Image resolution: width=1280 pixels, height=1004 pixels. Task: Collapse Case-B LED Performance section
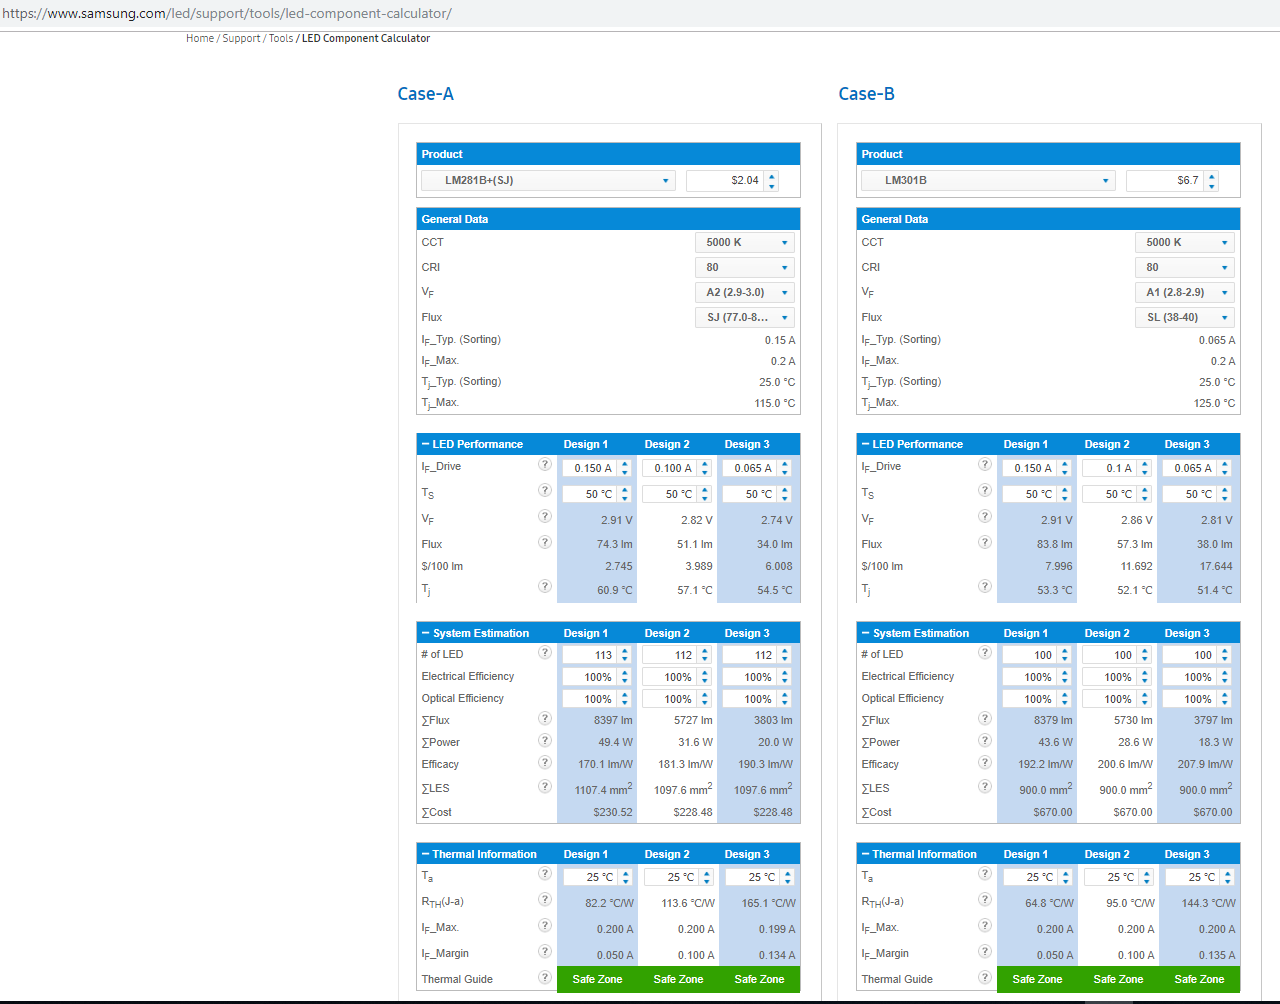tap(866, 444)
